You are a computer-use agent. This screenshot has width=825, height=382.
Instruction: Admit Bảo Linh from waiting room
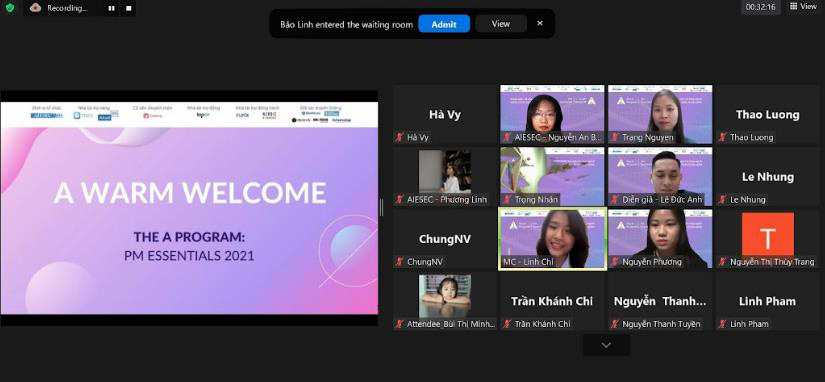pyautogui.click(x=444, y=24)
